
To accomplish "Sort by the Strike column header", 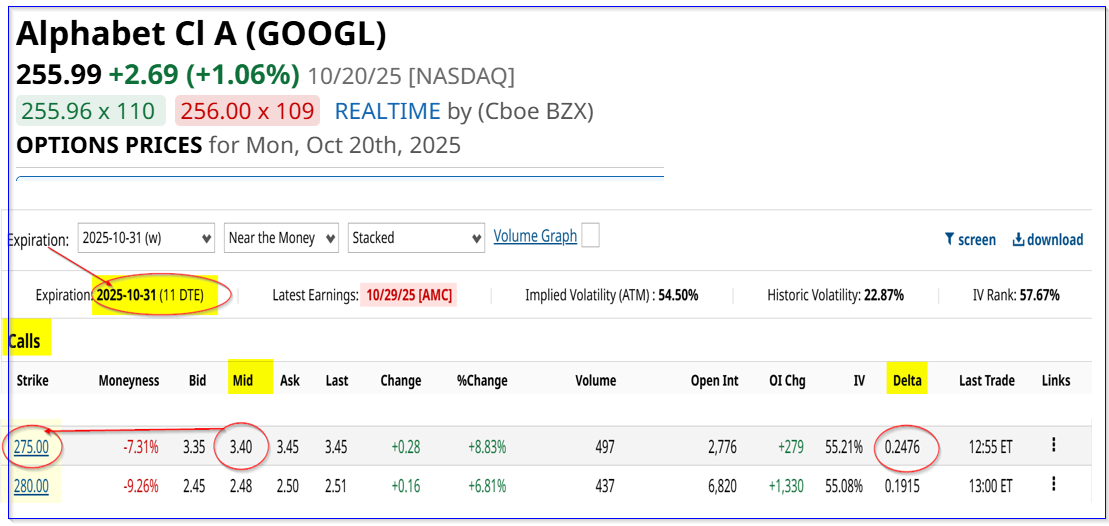I will (32, 380).
